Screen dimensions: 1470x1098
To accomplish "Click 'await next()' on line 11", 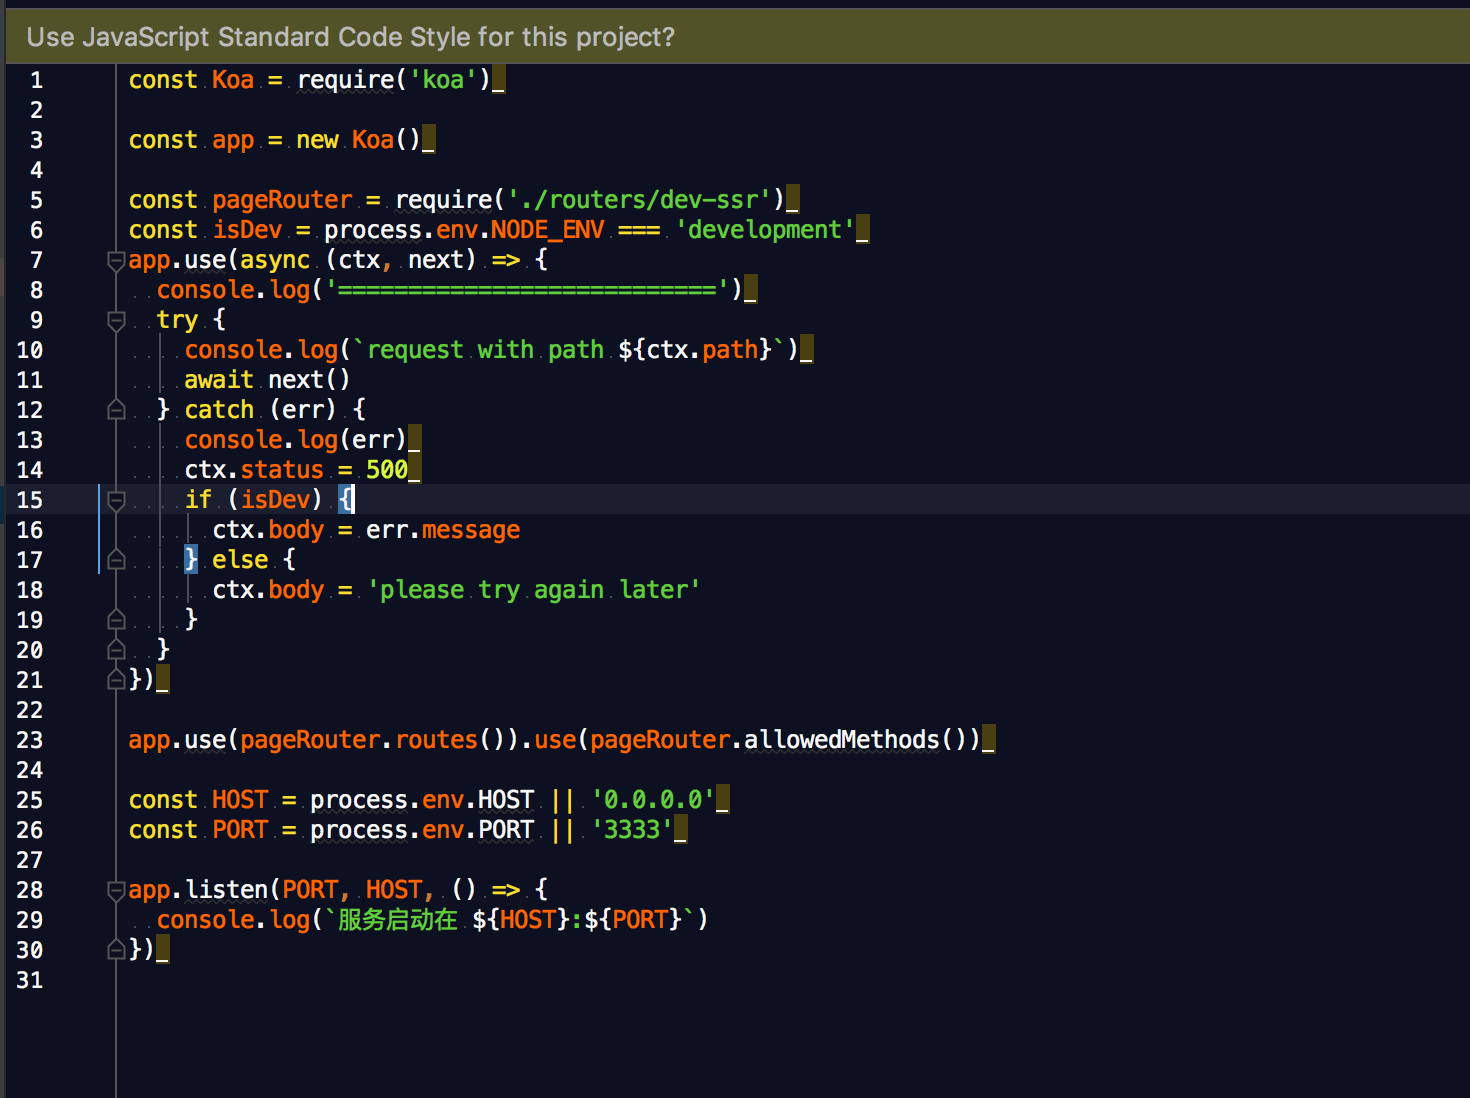I will (x=267, y=380).
